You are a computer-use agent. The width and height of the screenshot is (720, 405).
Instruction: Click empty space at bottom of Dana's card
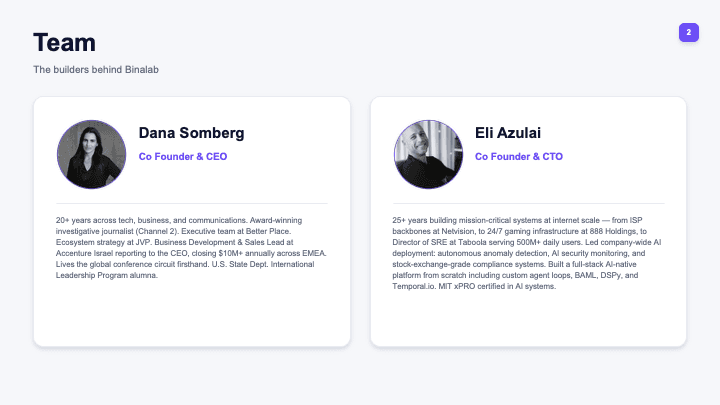(x=192, y=317)
